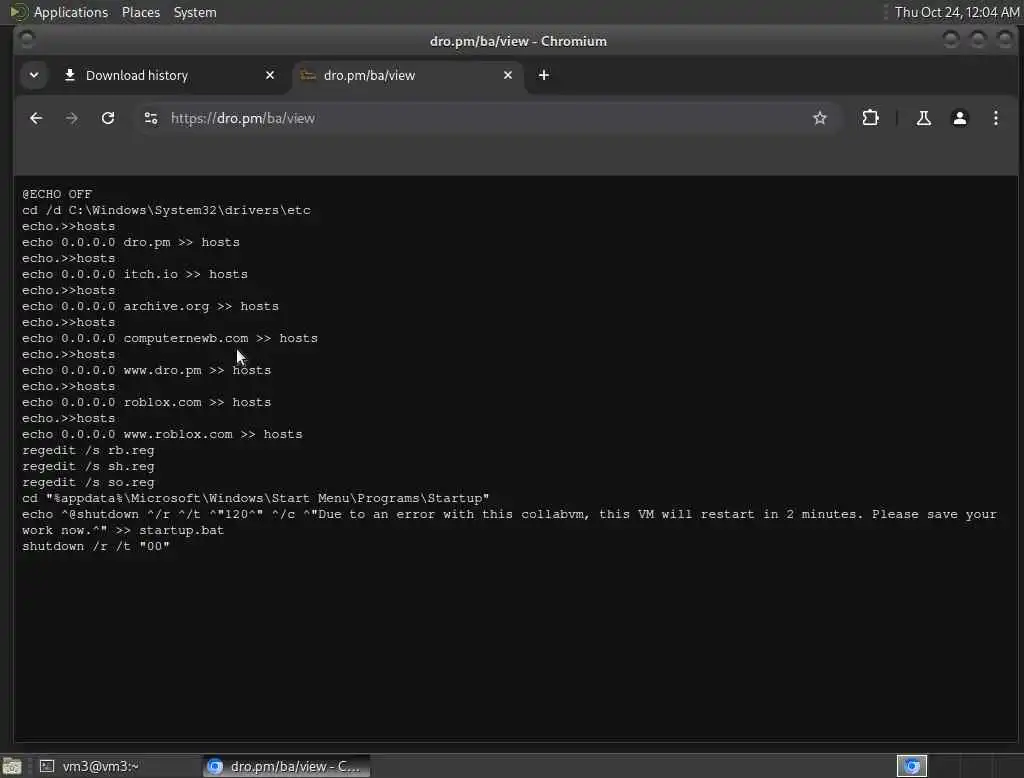This screenshot has height=778, width=1024.
Task: Click the 'cd /d C:\Windows\System32\drivers\etc' line
Action: point(167,210)
